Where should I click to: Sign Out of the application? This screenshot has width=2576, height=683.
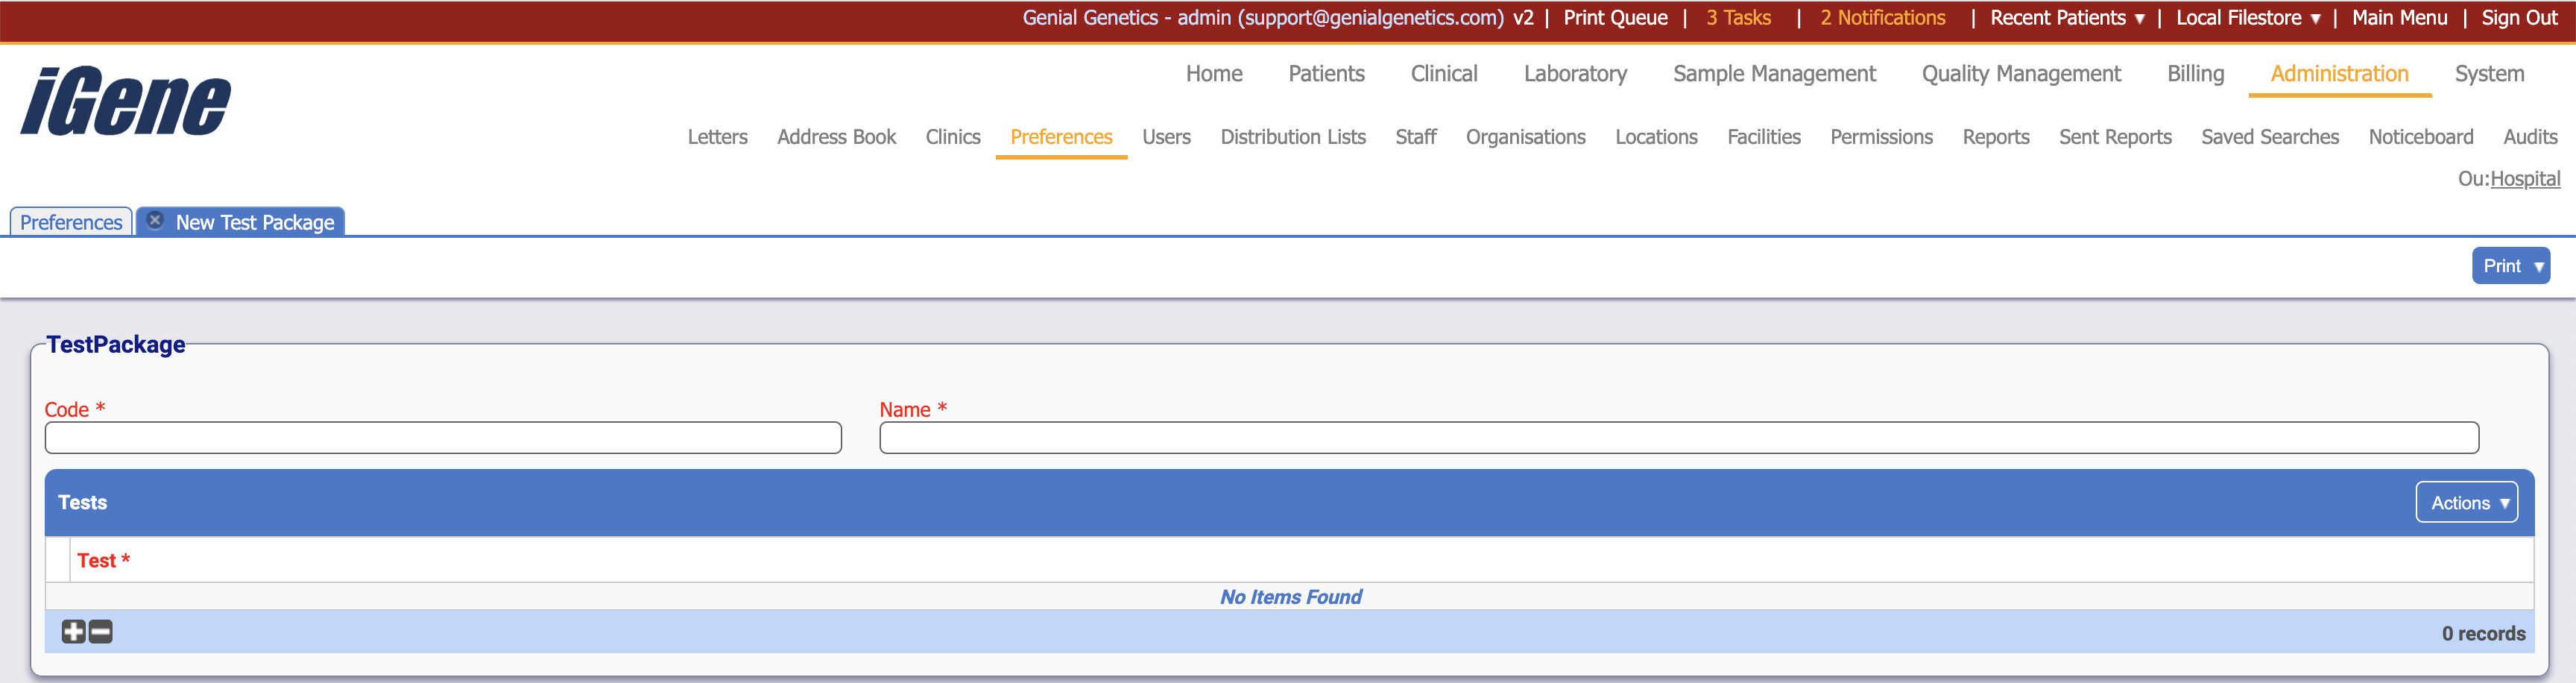(2518, 18)
